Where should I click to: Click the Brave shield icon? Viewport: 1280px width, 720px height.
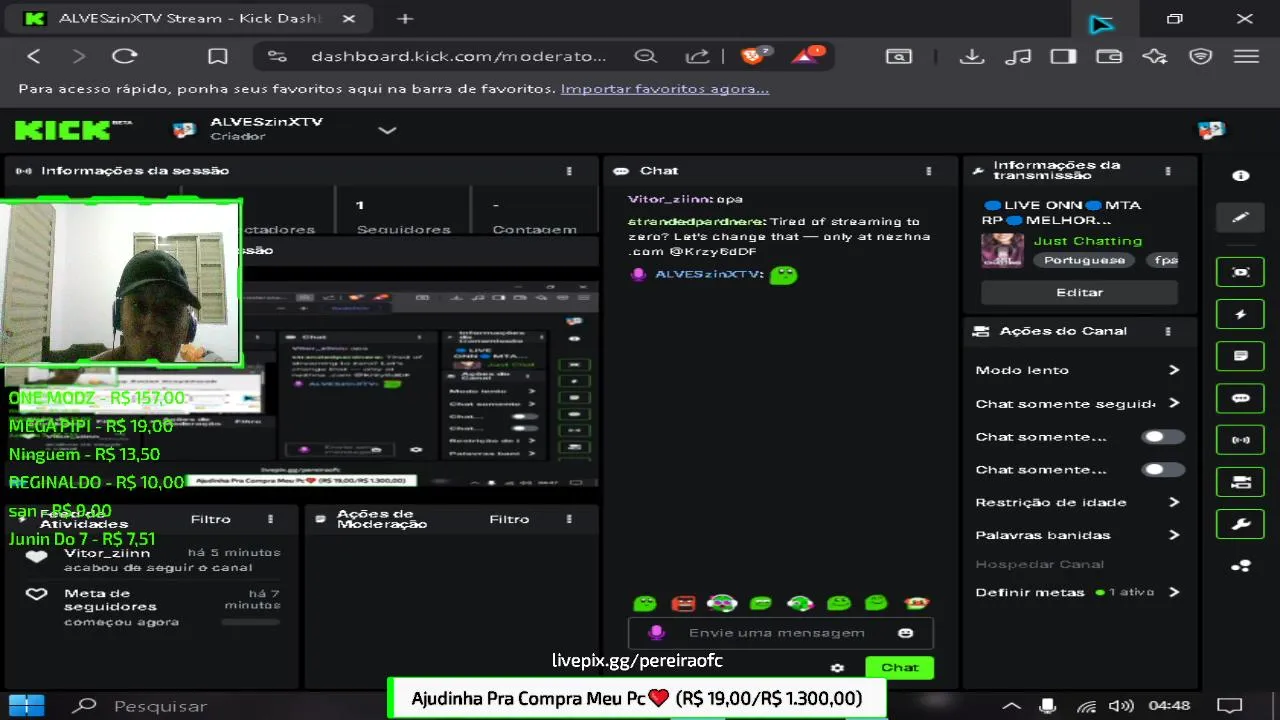click(x=753, y=56)
